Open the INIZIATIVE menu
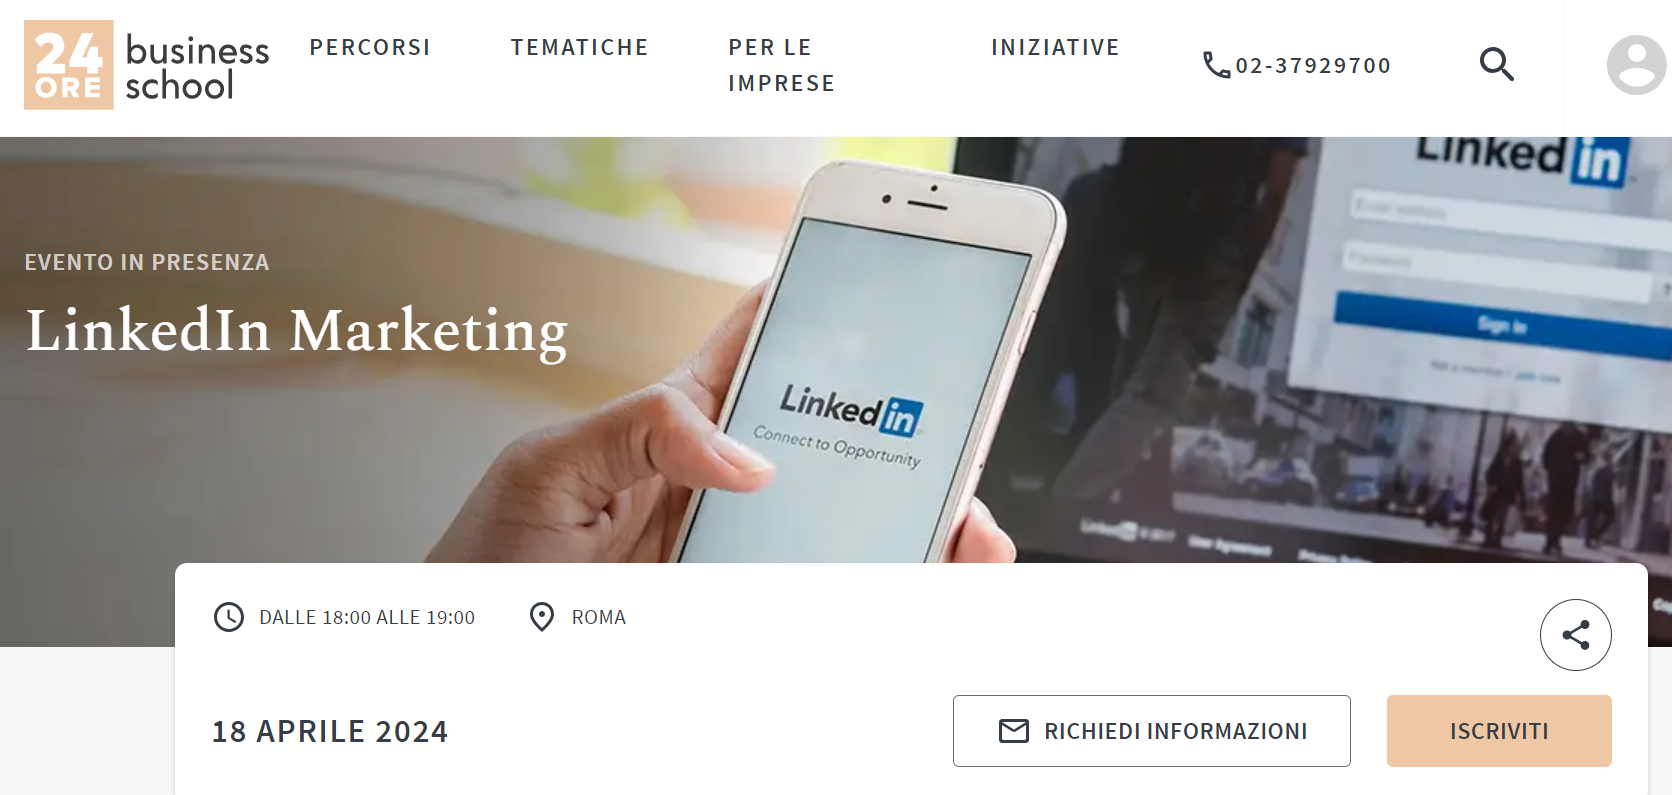The width and height of the screenshot is (1672, 795). tap(1056, 48)
